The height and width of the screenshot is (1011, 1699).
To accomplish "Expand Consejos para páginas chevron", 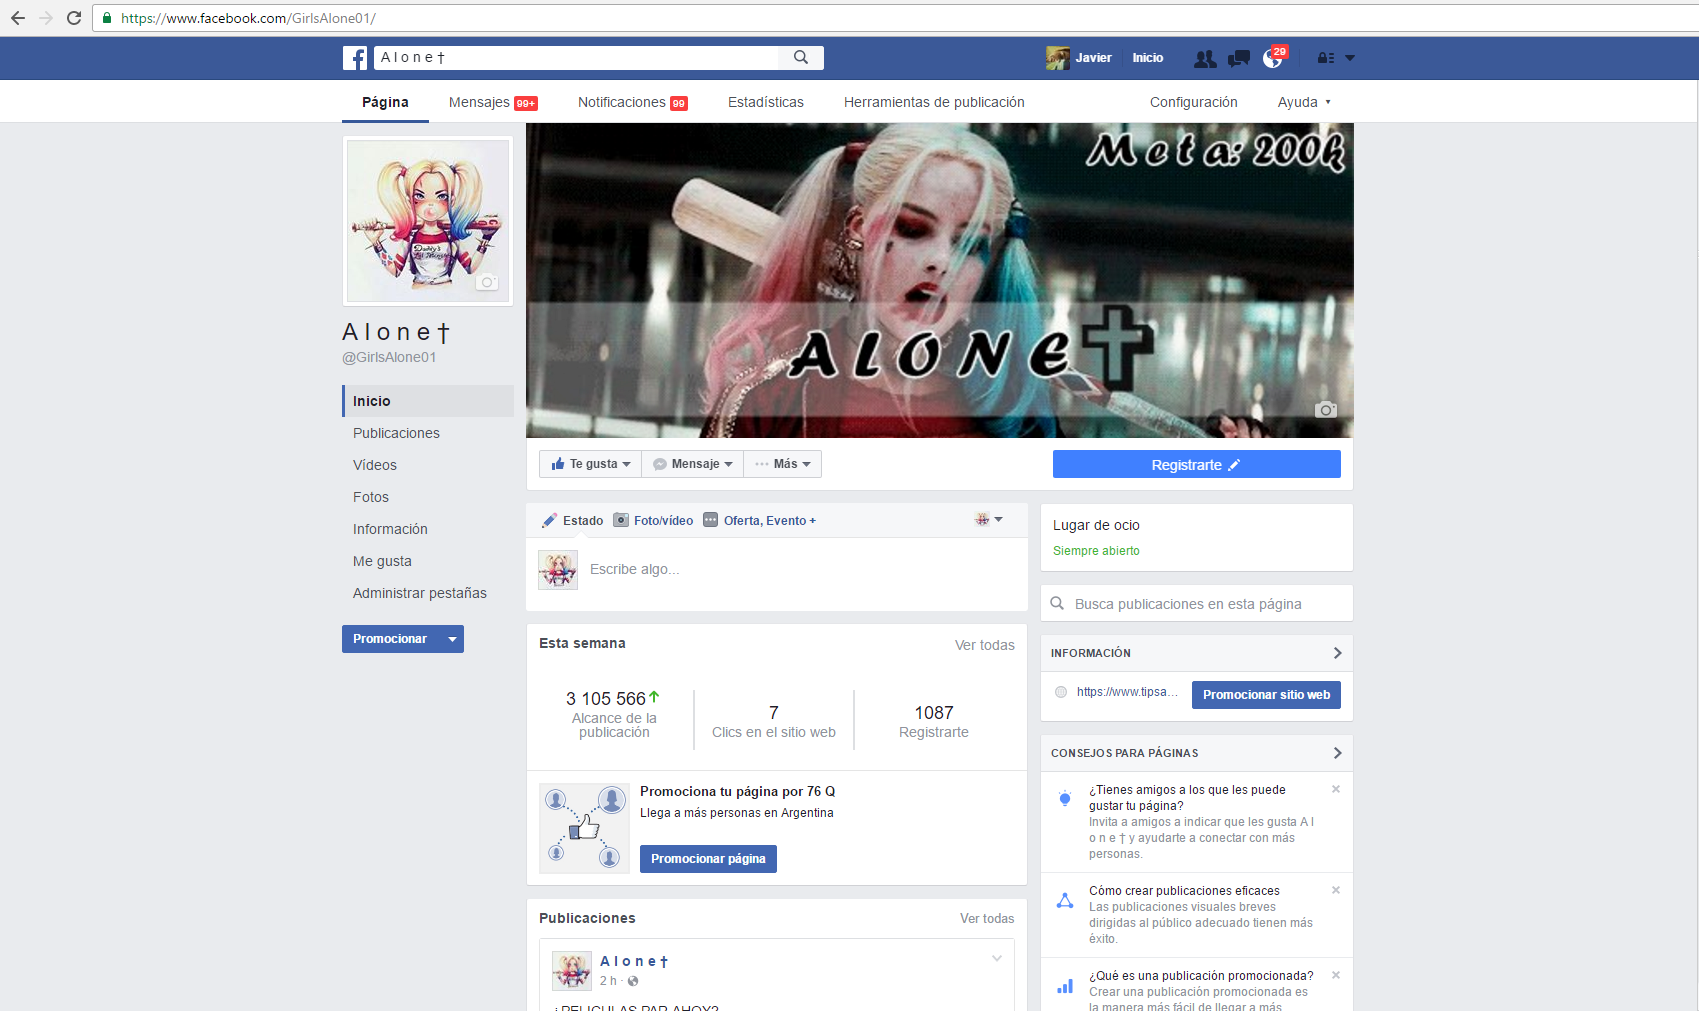I will coord(1337,753).
